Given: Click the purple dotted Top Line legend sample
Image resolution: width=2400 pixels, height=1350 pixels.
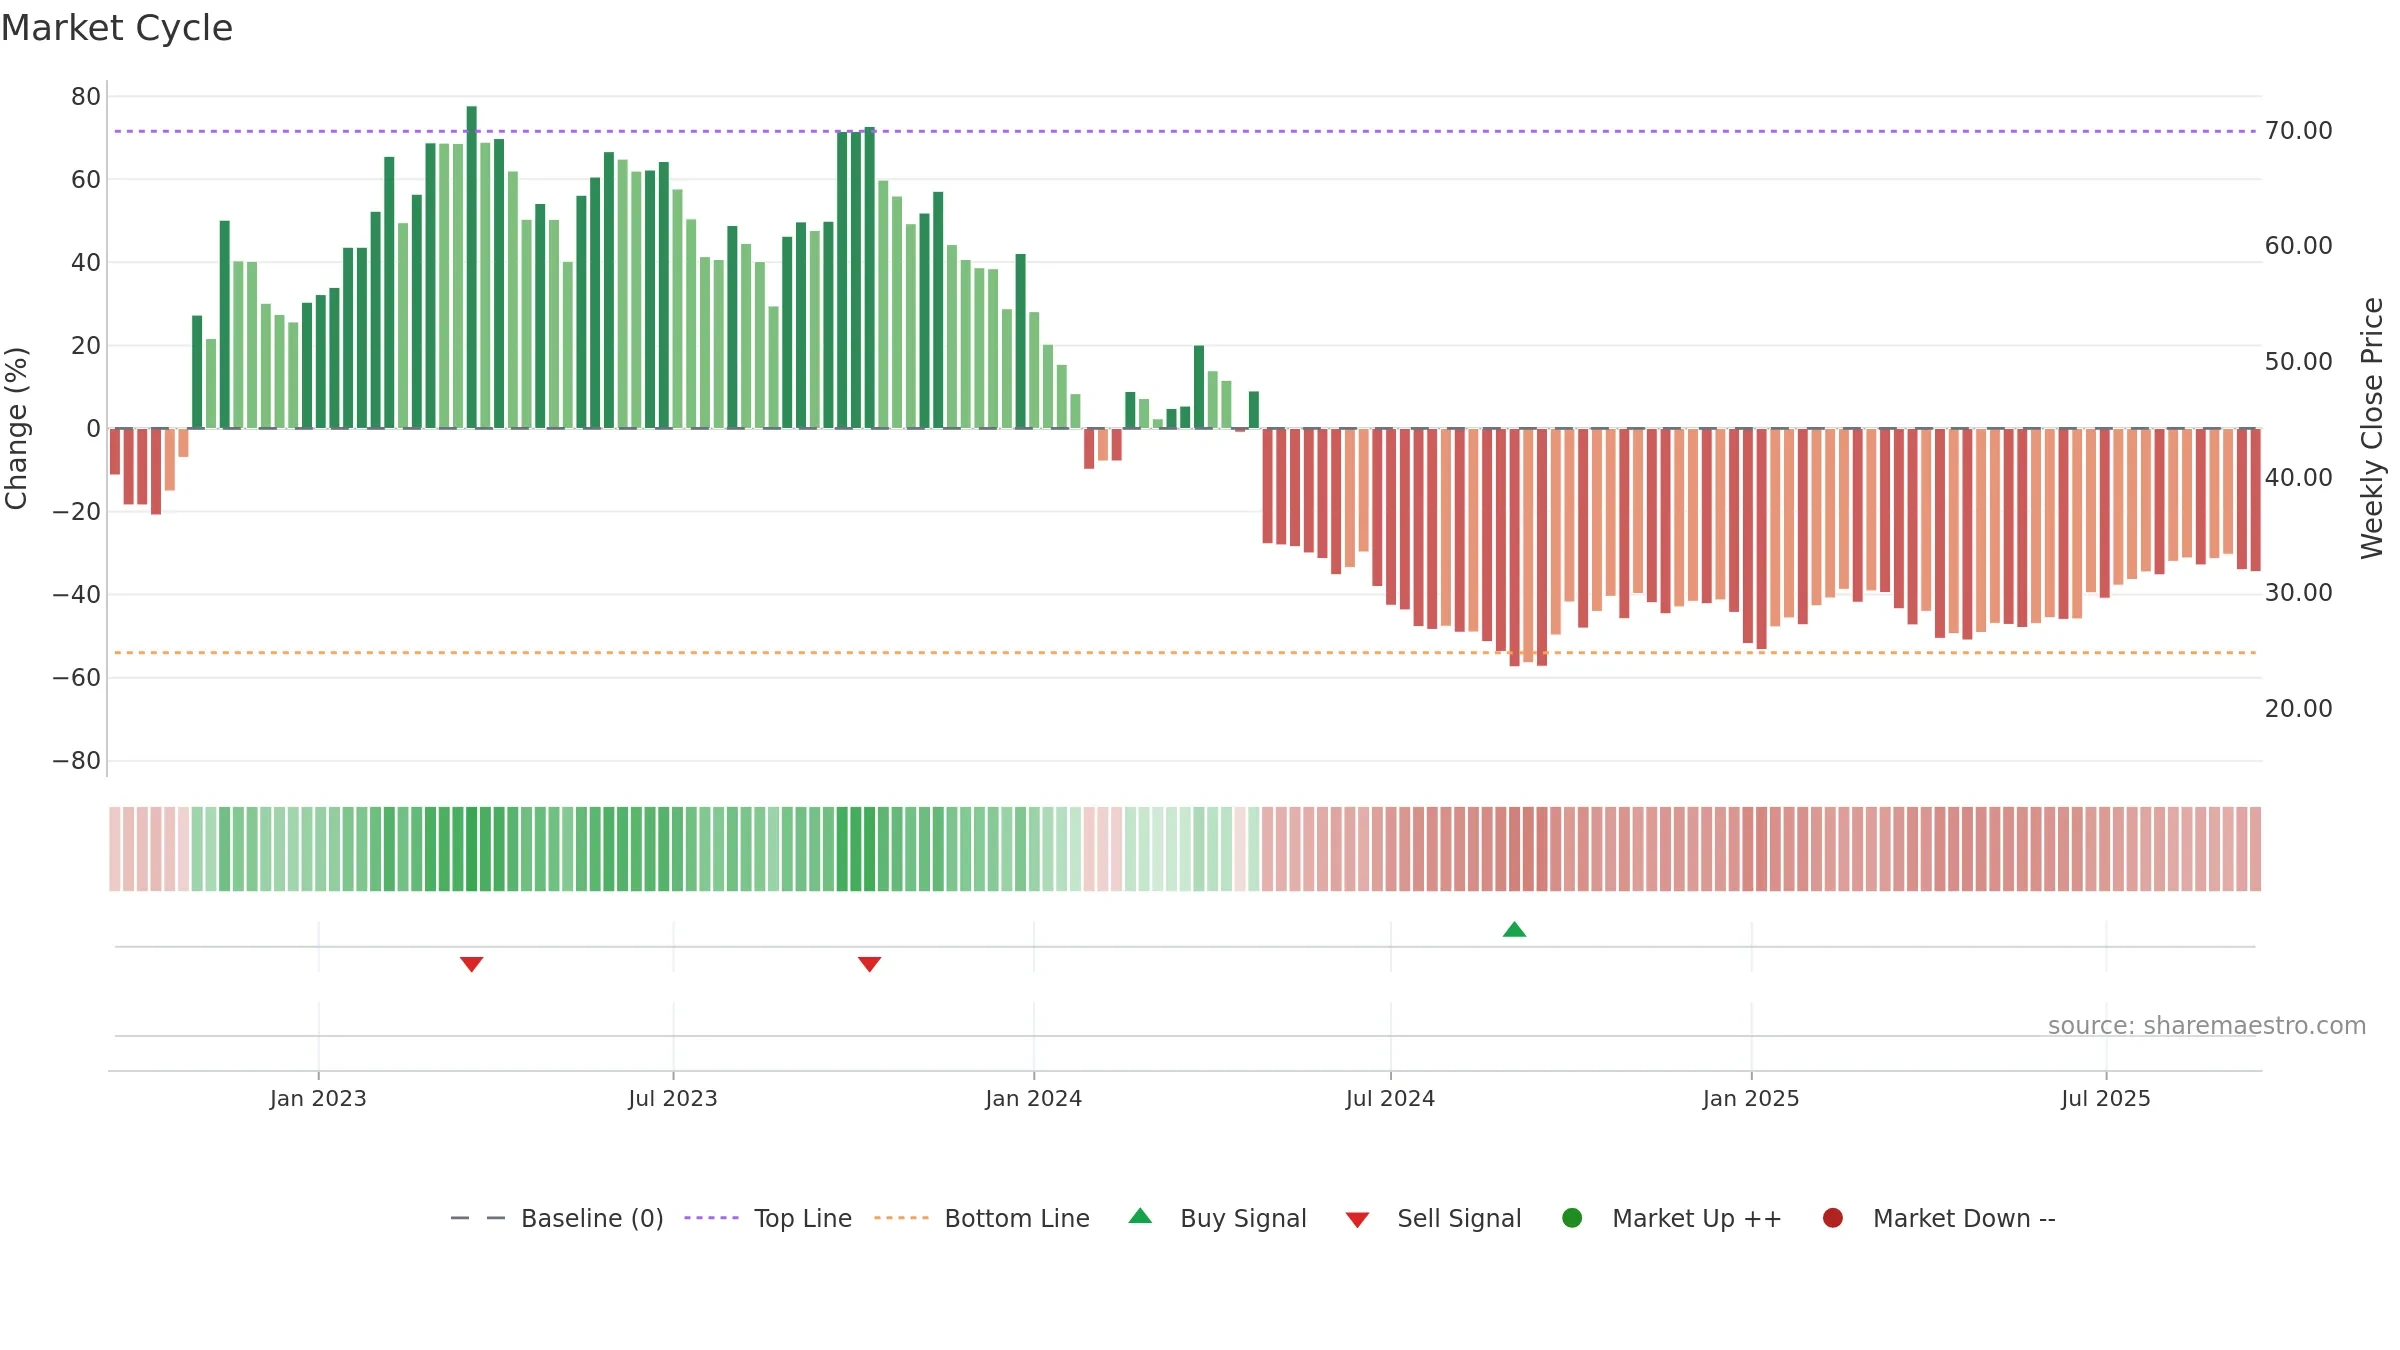Looking at the screenshot, I should [711, 1218].
